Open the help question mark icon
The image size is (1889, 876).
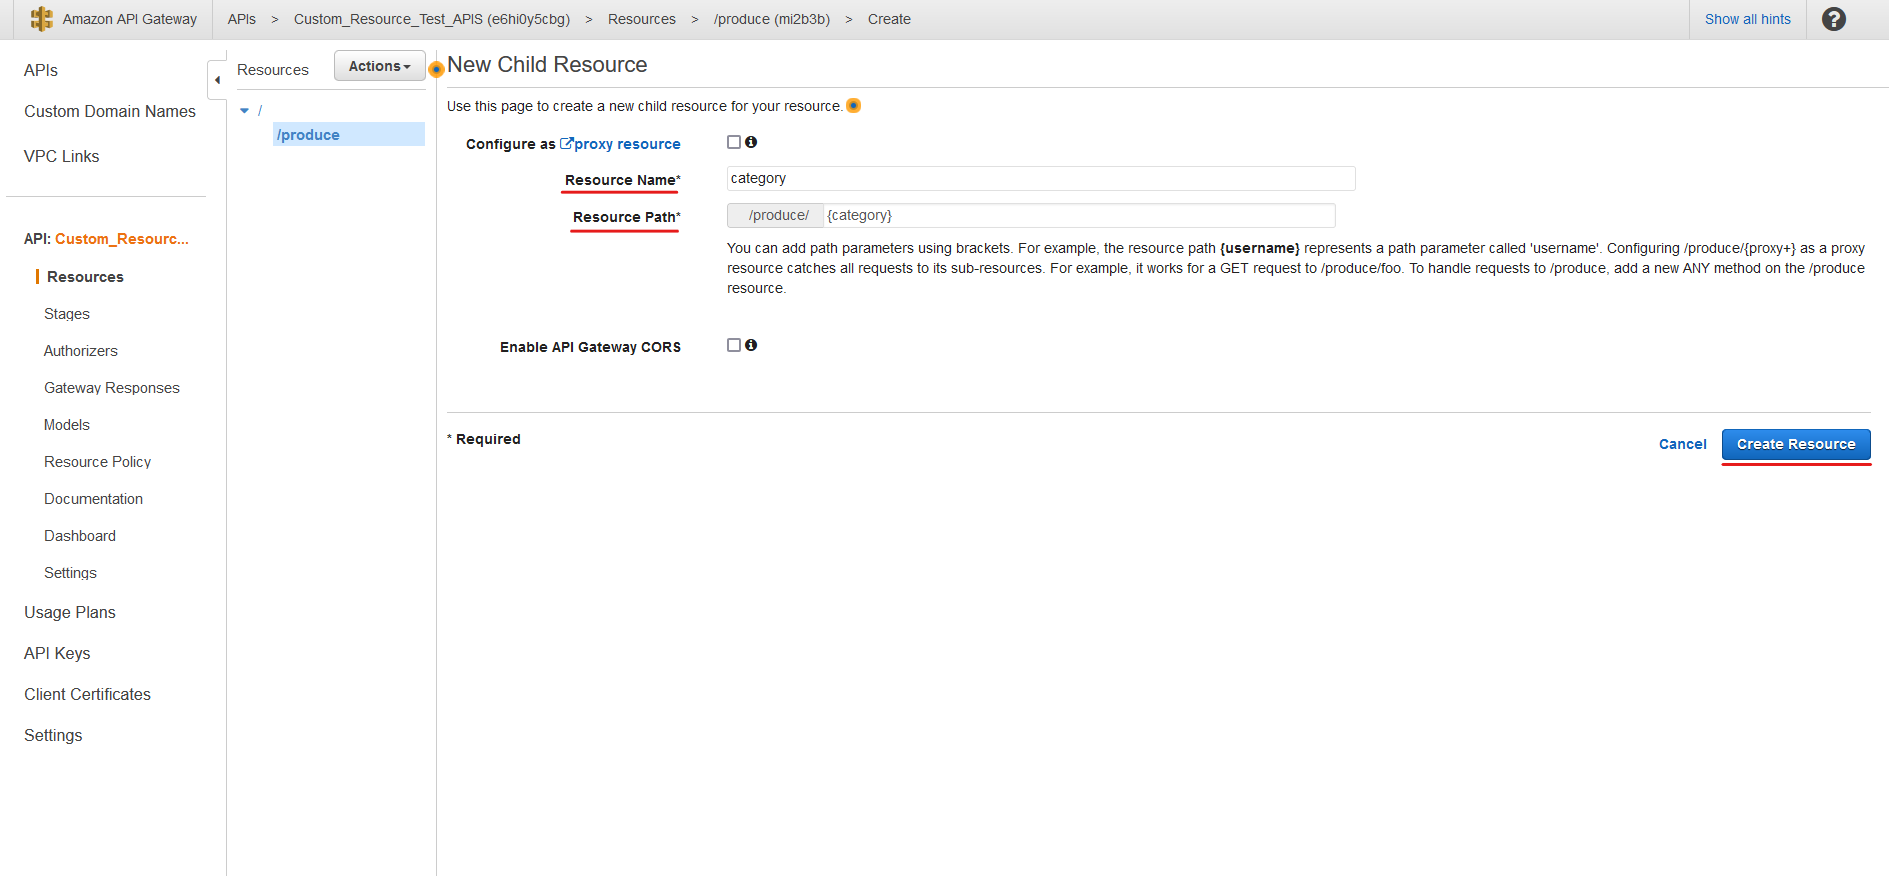click(x=1834, y=19)
